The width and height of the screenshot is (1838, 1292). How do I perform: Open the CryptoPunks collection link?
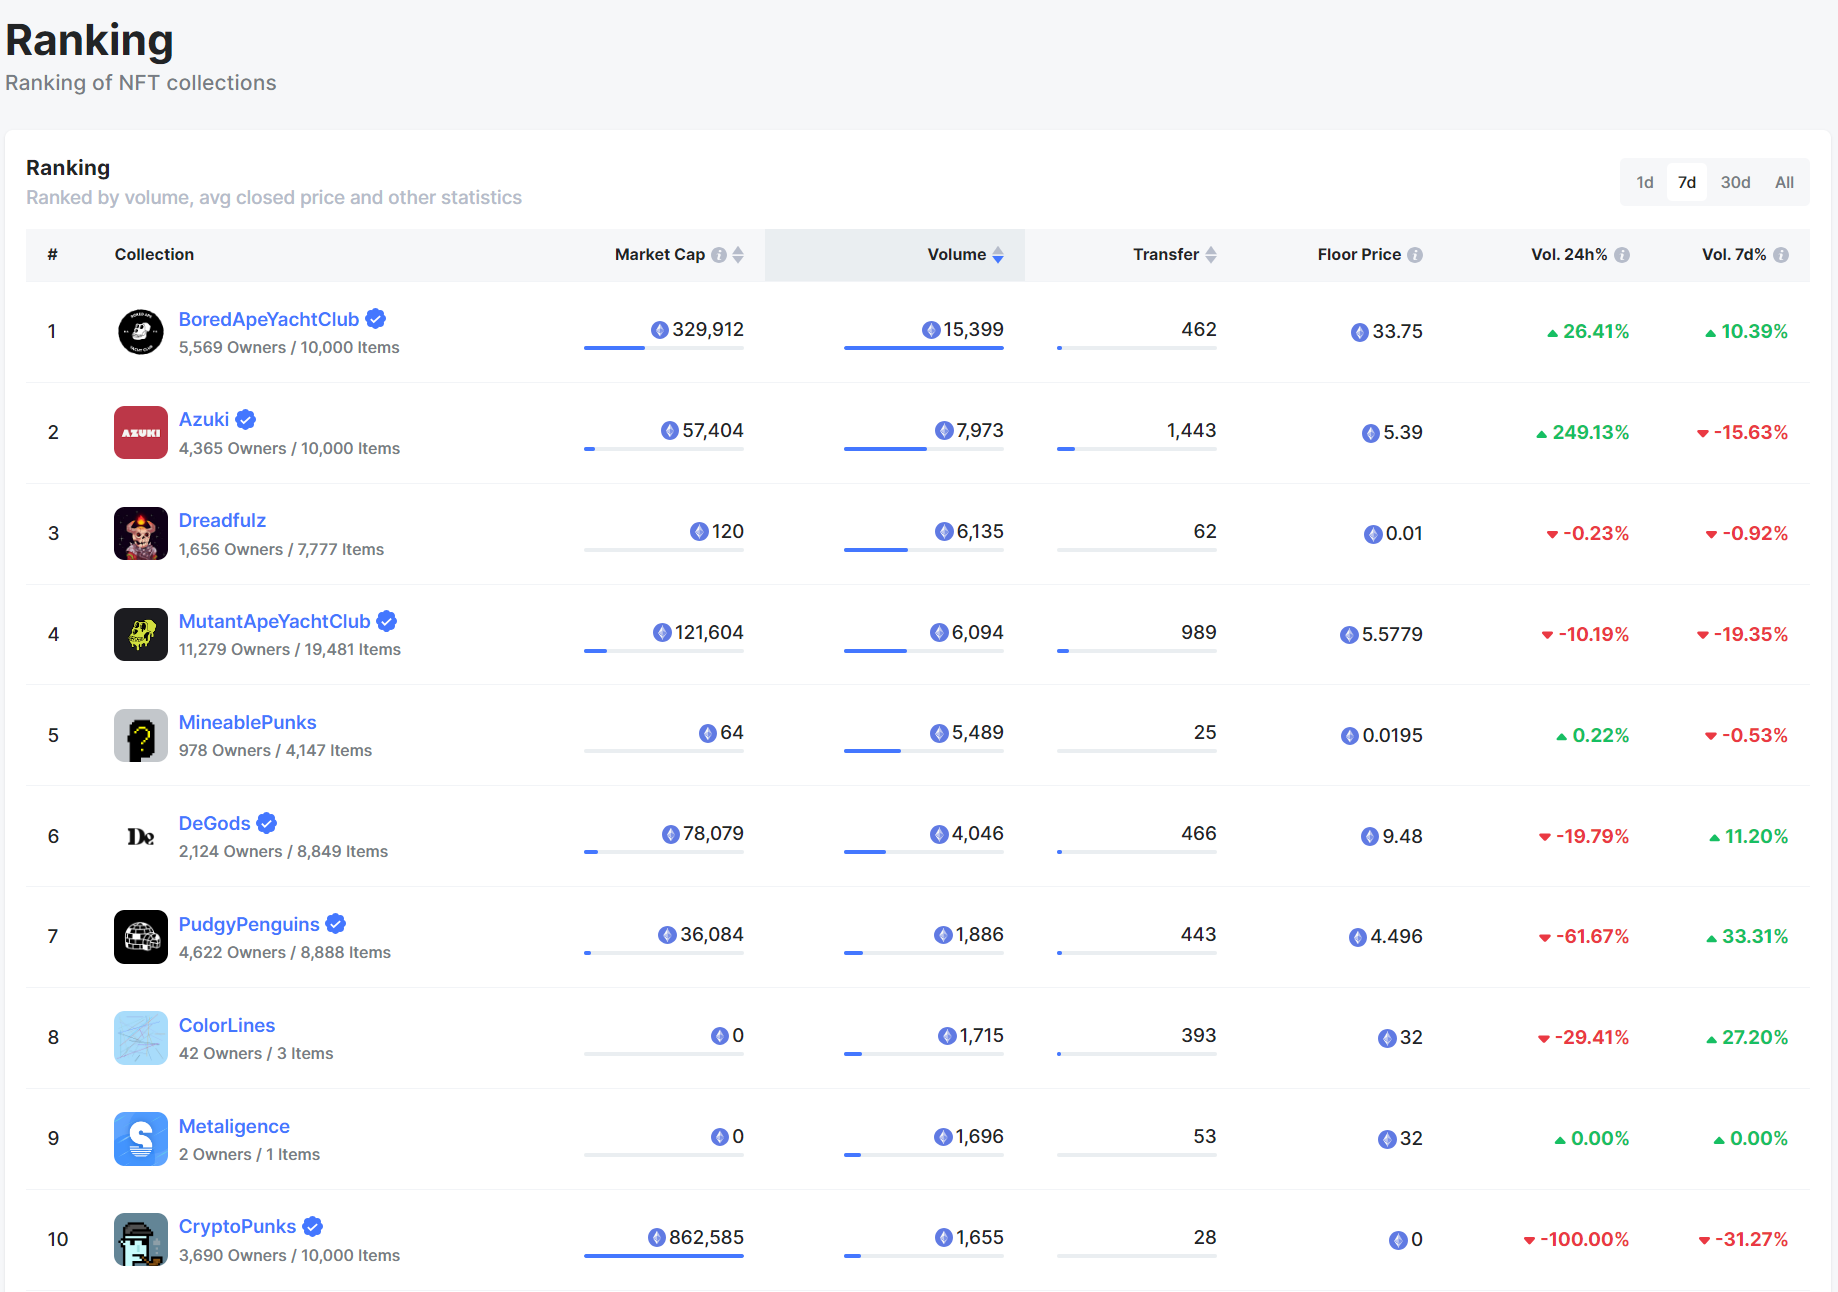(x=237, y=1226)
